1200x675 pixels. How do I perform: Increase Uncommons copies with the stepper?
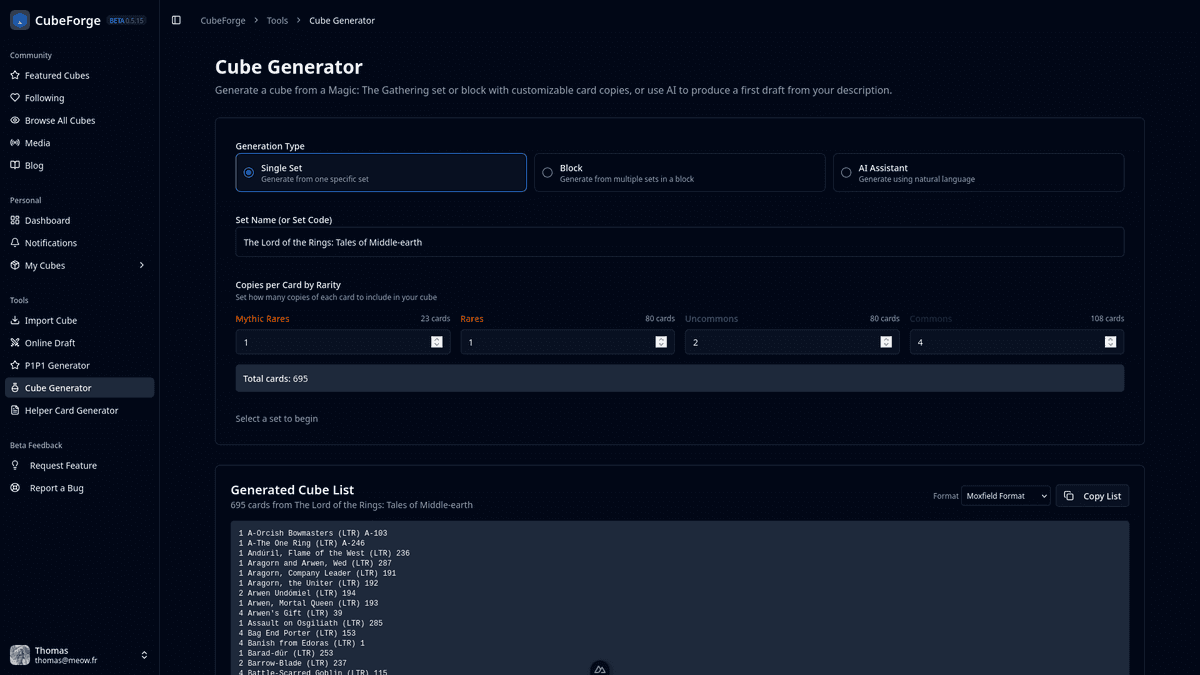[x=885, y=338]
